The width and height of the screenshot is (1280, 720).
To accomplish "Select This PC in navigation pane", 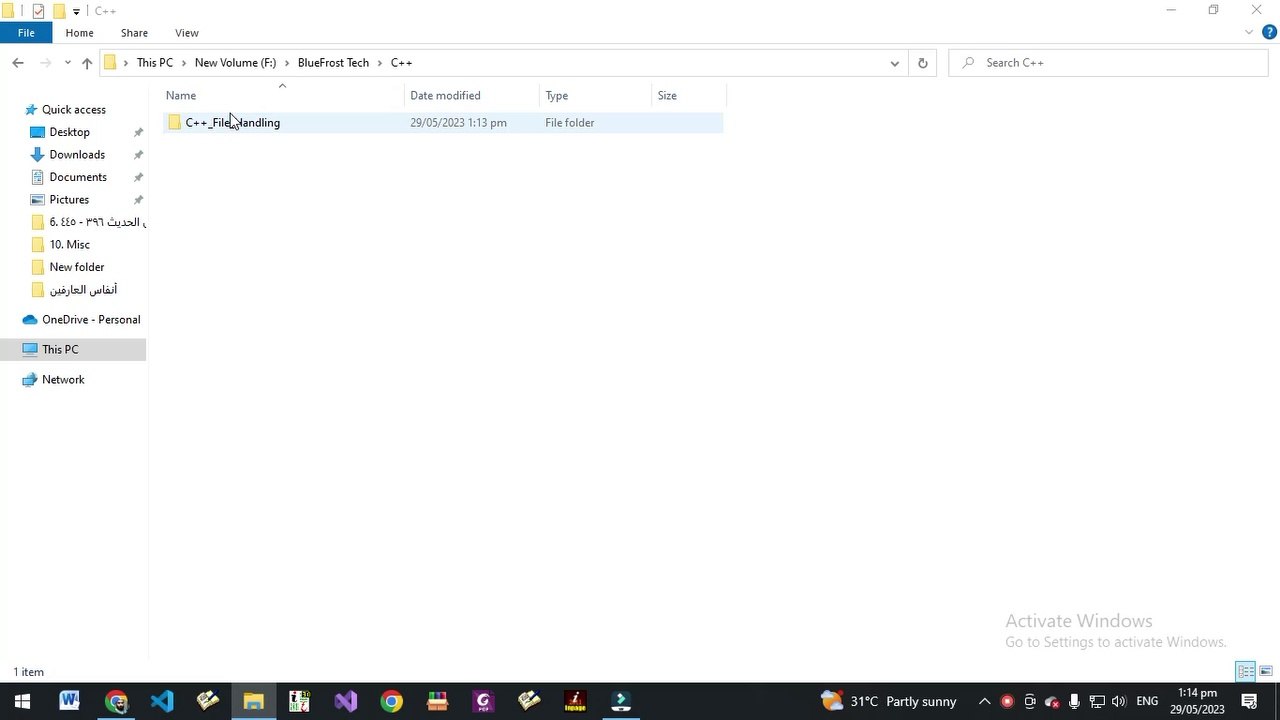I will [60, 349].
